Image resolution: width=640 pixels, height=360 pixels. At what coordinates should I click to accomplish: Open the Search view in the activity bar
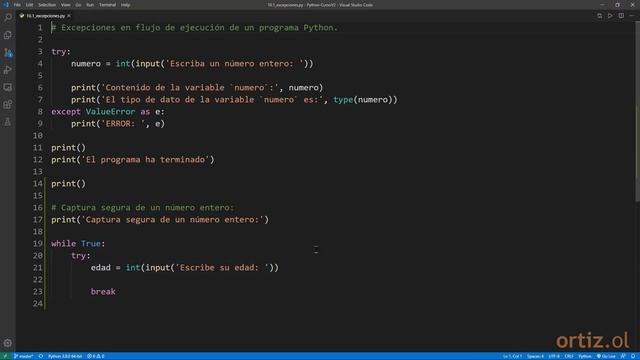point(8,18)
